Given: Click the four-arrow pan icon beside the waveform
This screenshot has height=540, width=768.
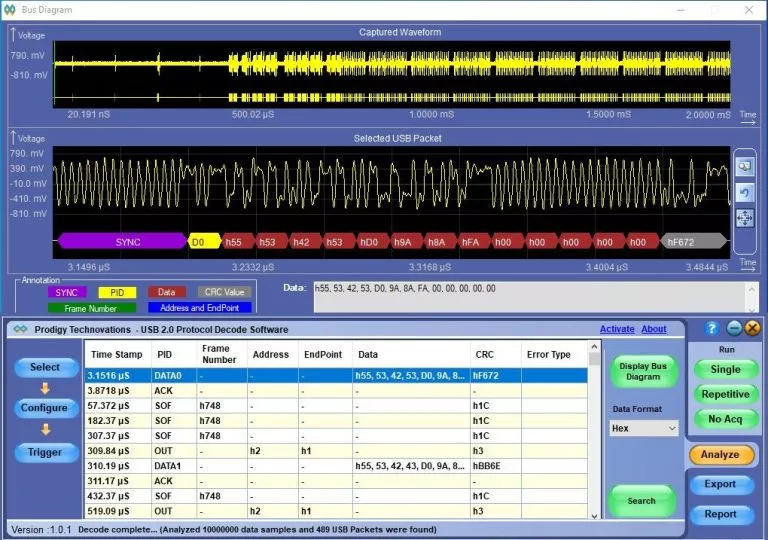Looking at the screenshot, I should [744, 217].
